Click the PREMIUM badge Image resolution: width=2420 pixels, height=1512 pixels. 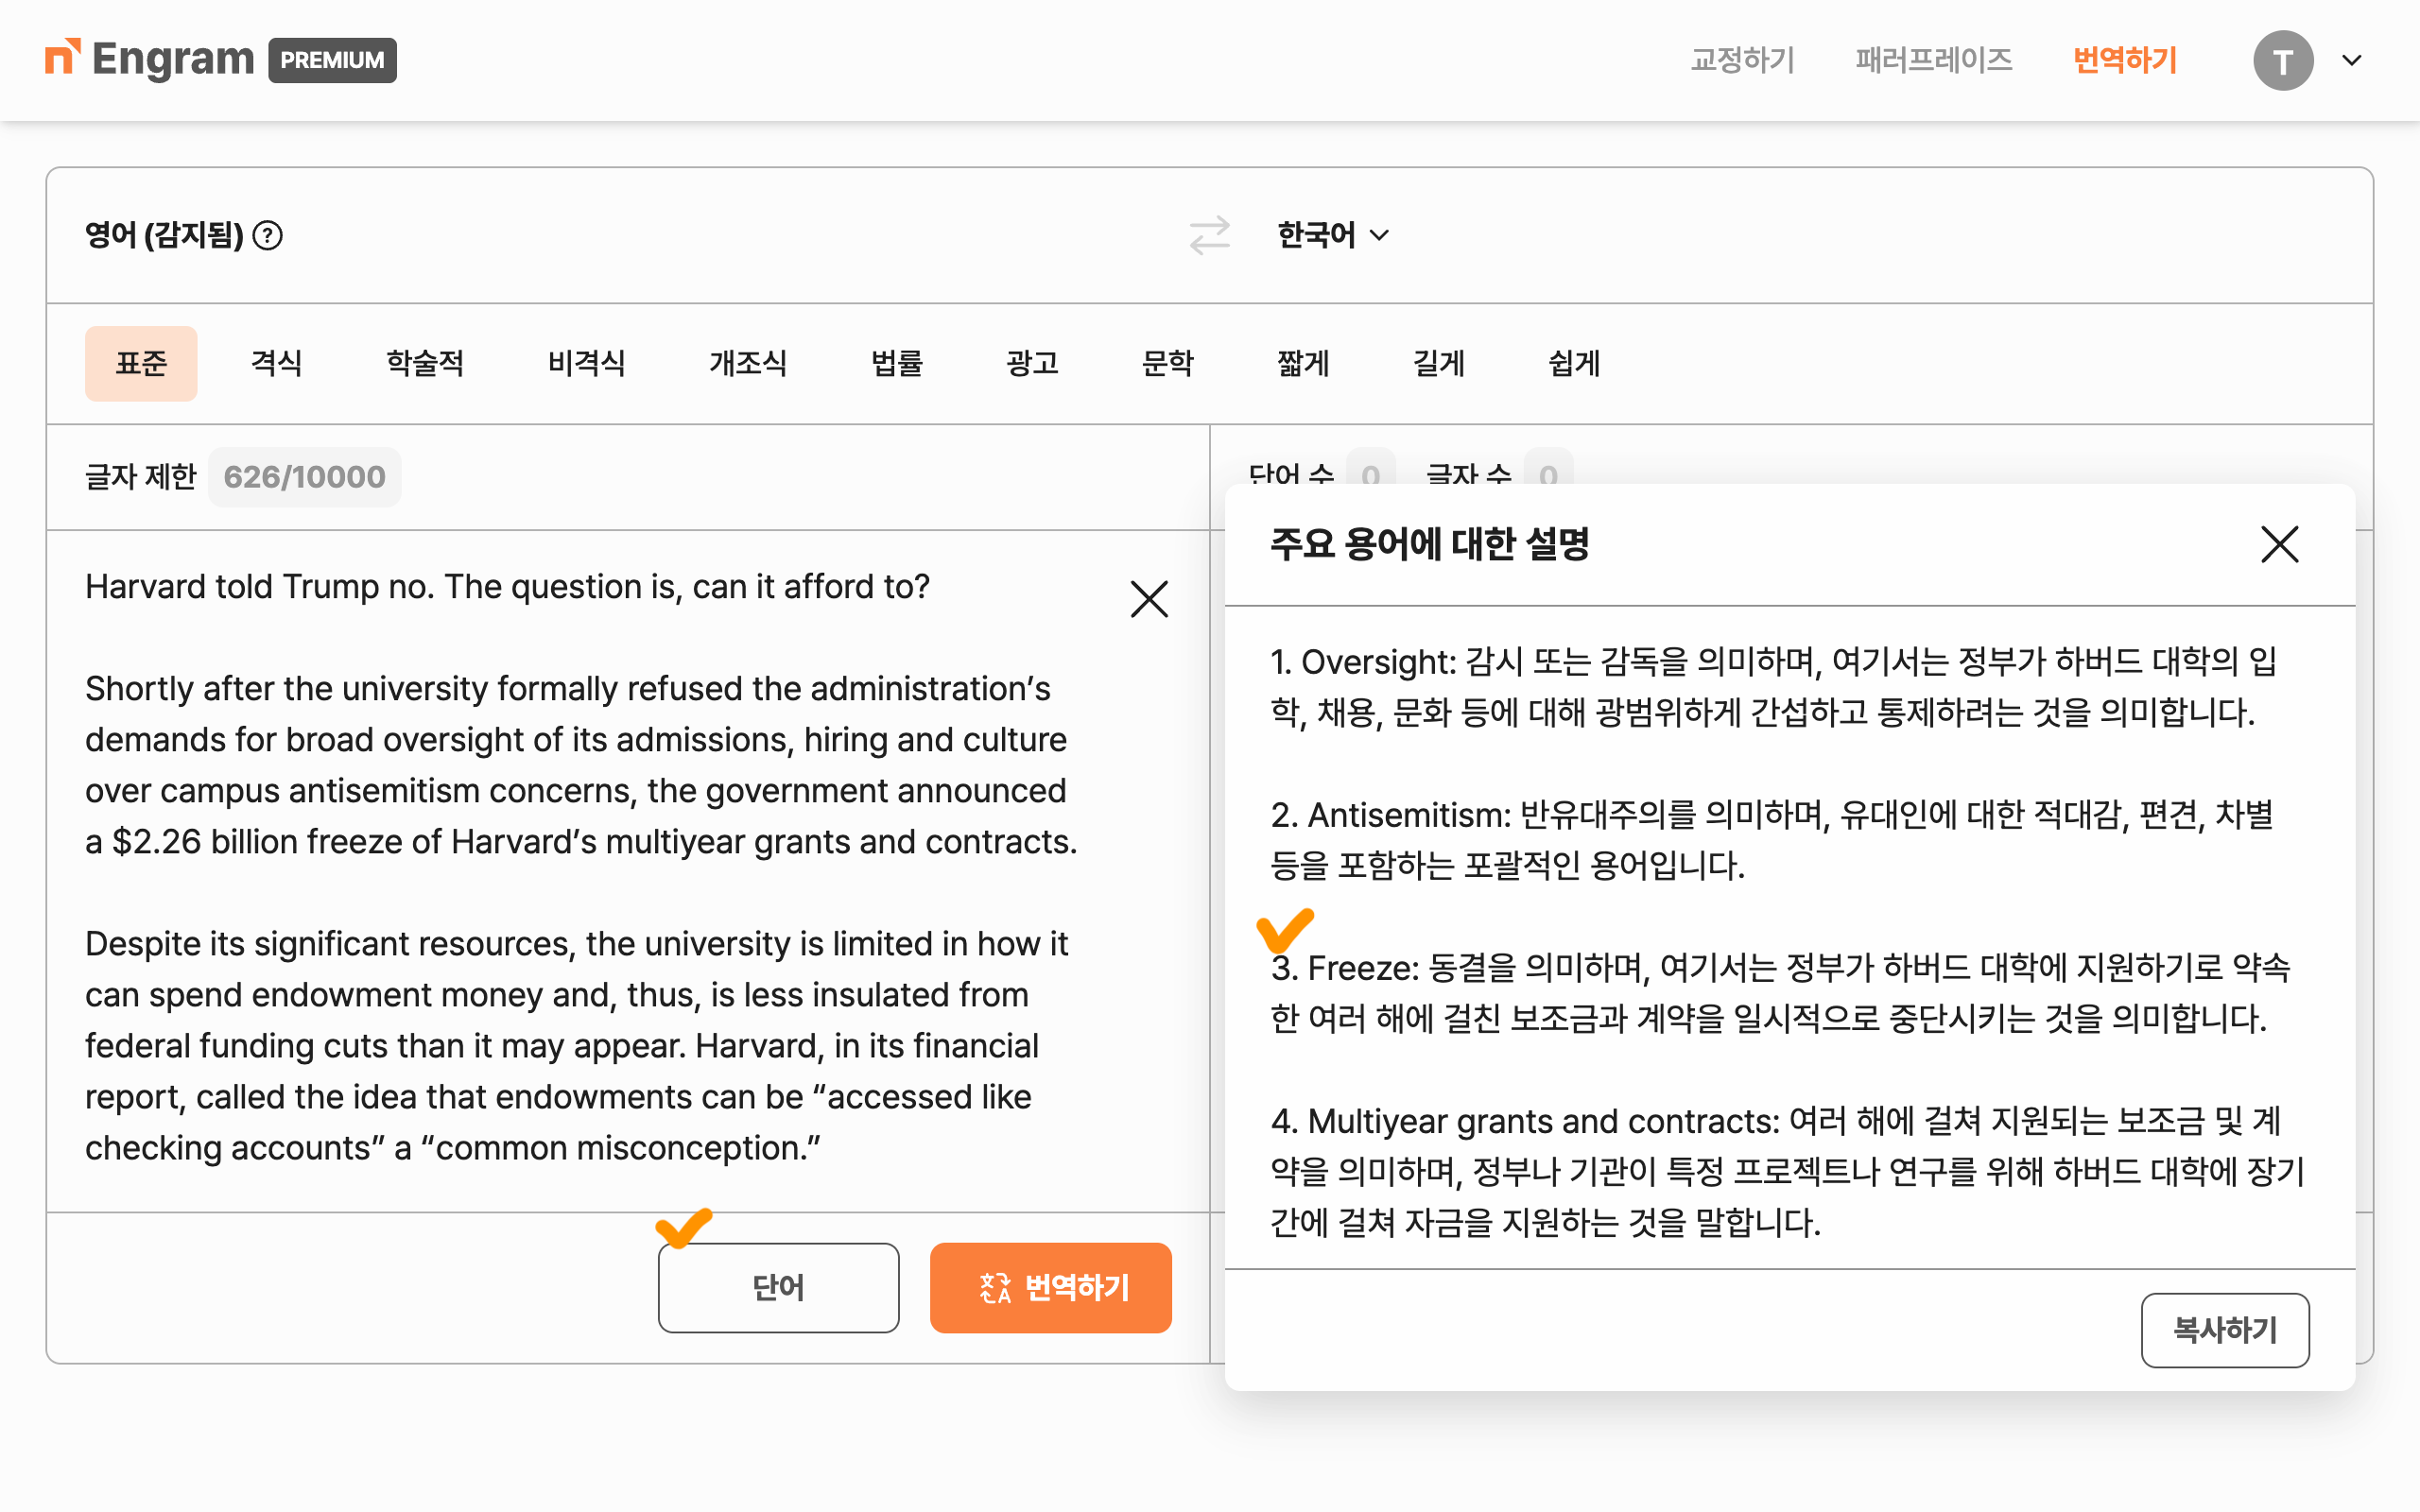pyautogui.click(x=332, y=60)
